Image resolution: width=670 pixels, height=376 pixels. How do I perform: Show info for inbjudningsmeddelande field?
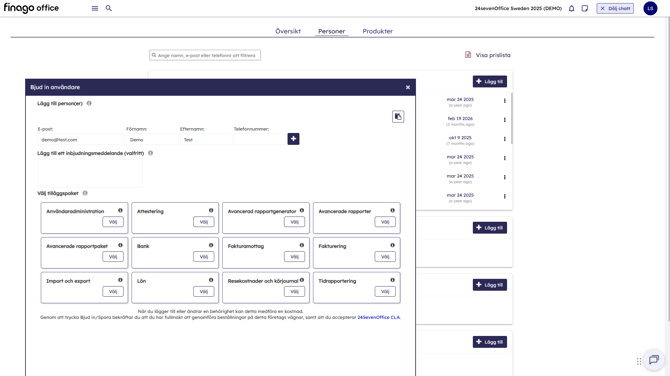click(150, 153)
